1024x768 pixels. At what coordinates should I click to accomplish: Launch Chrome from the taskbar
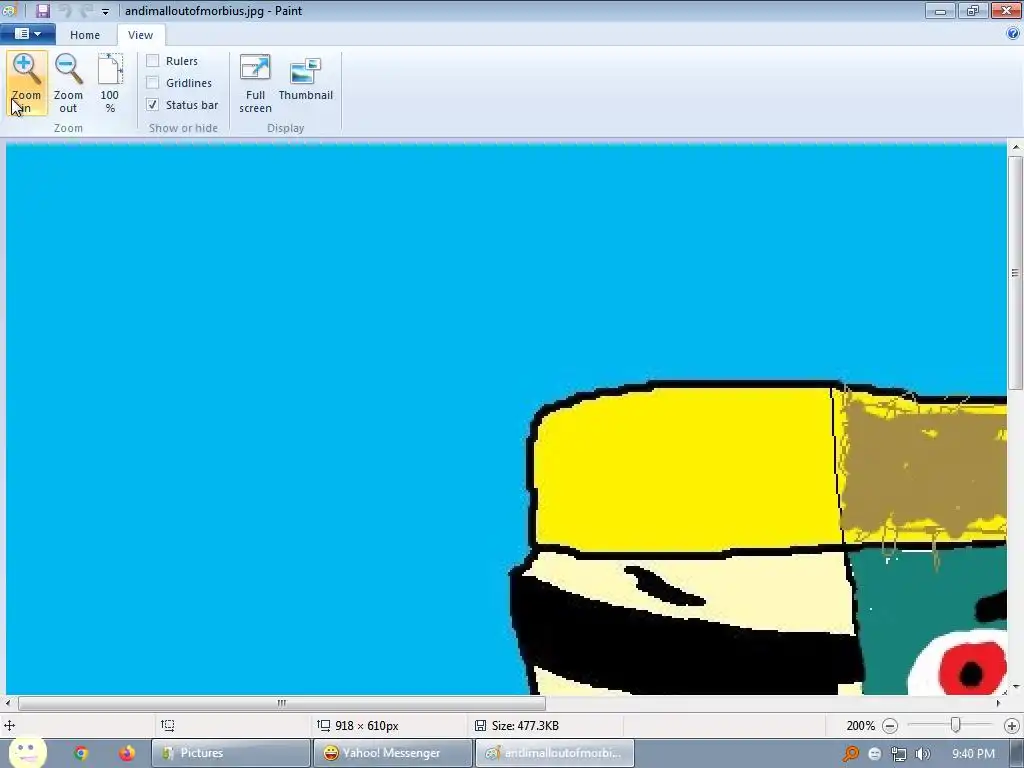click(x=81, y=753)
